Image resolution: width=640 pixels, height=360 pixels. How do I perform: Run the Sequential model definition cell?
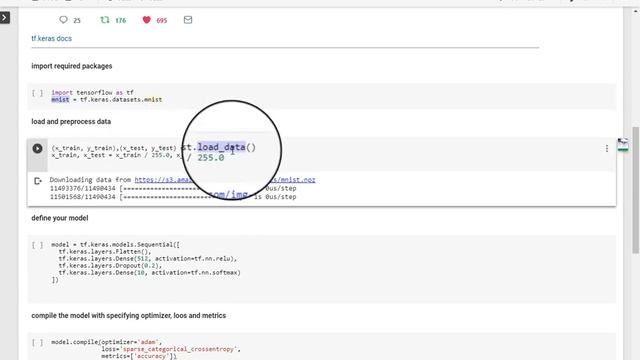click(x=38, y=245)
